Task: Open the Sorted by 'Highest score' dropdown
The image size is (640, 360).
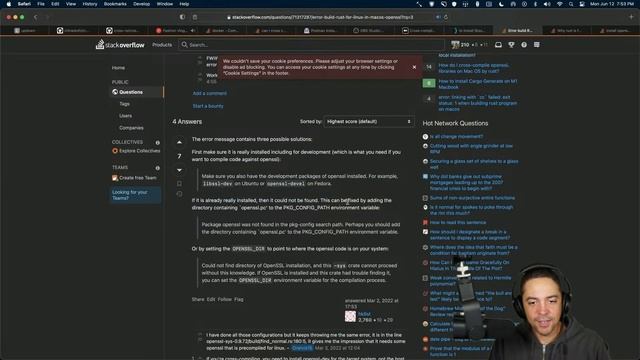Action: [369, 122]
